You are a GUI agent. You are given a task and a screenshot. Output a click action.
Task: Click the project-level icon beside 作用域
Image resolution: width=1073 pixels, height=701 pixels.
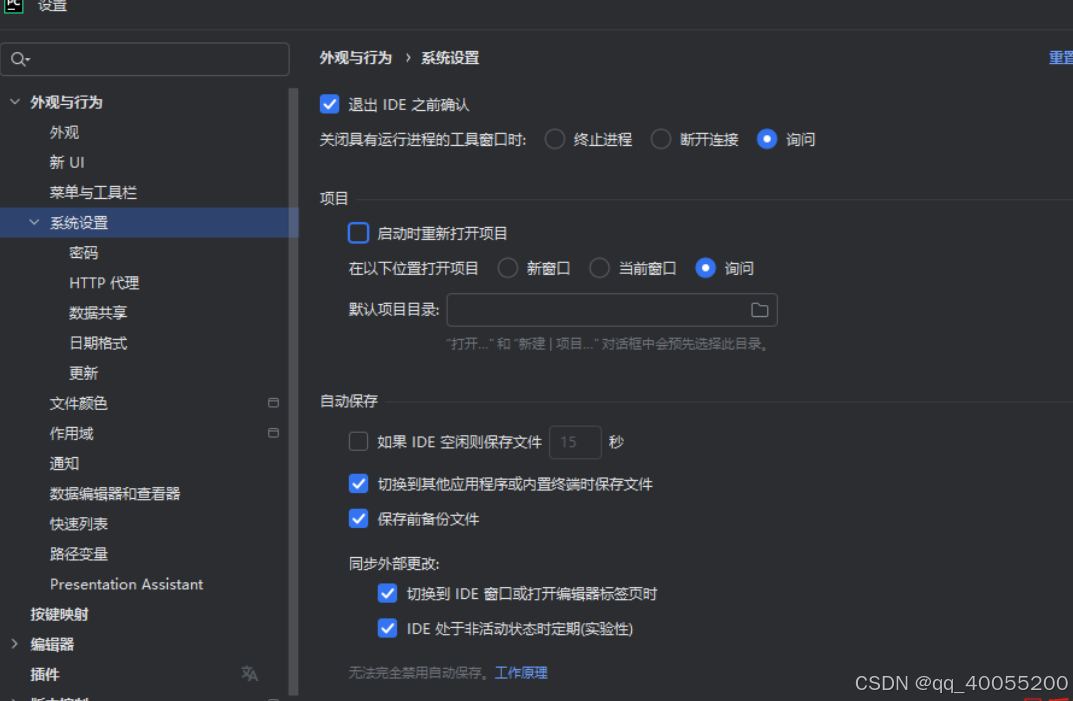[273, 433]
